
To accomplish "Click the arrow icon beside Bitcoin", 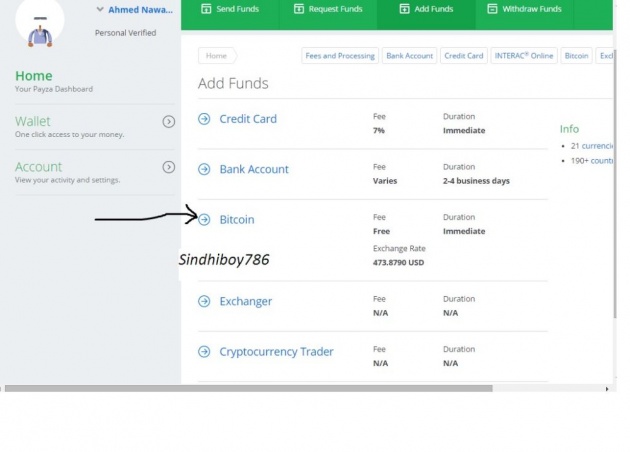I will point(204,219).
